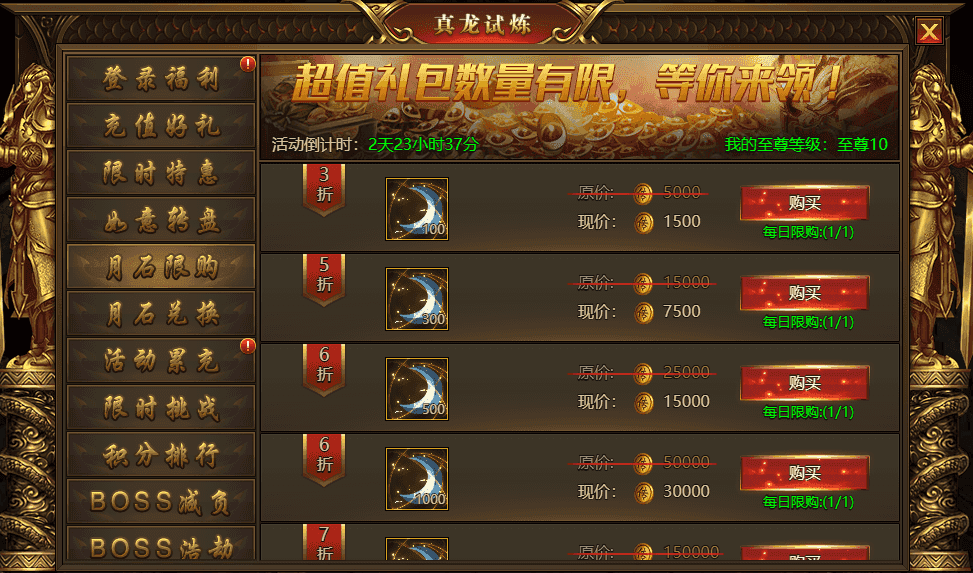This screenshot has width=973, height=573.
Task: Click 购买 for the 7500 pack
Action: 804,293
